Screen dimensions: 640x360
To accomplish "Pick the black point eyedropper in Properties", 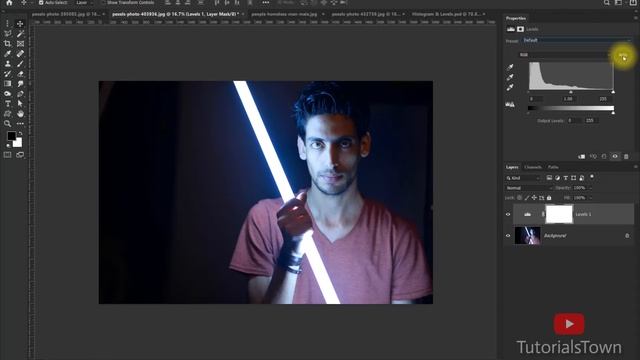I will (510, 67).
